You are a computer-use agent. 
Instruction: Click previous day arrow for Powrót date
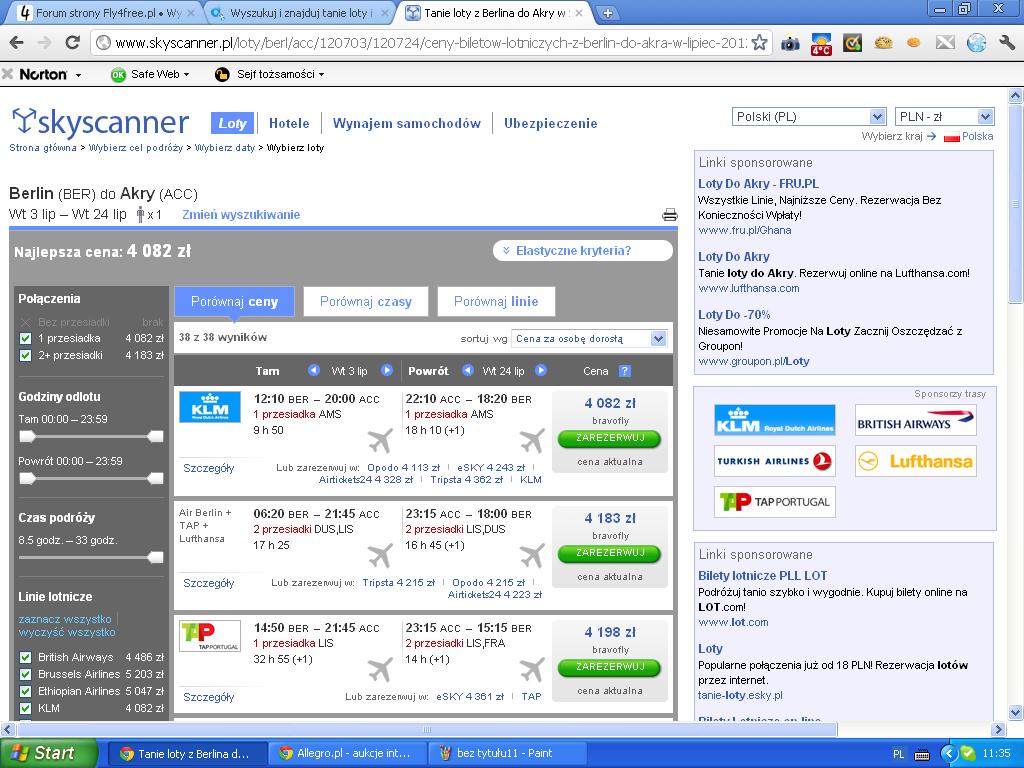pos(467,370)
